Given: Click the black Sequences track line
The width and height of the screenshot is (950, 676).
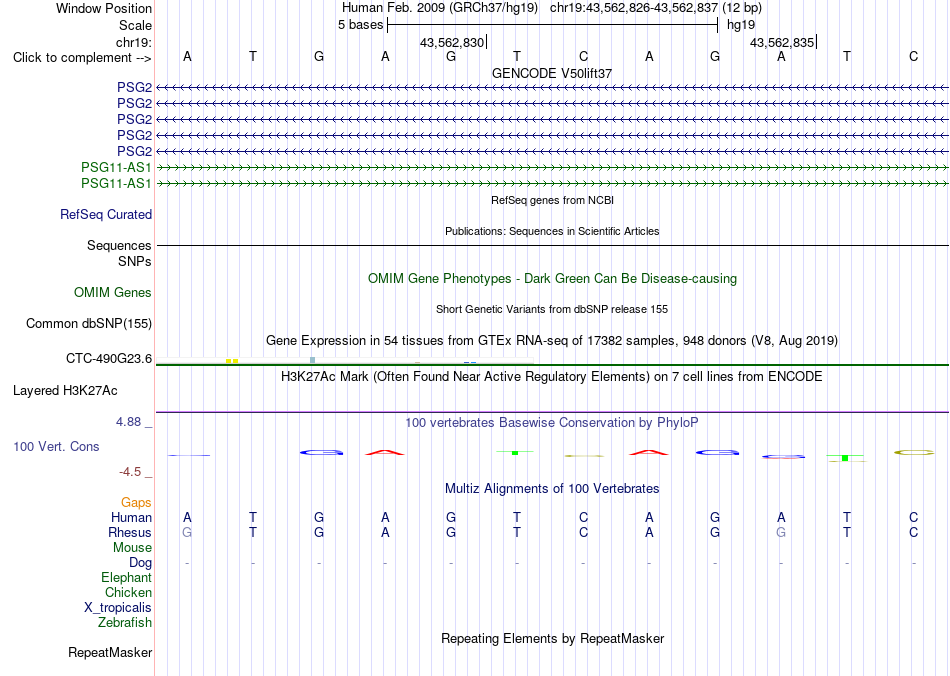Looking at the screenshot, I should pos(553,245).
